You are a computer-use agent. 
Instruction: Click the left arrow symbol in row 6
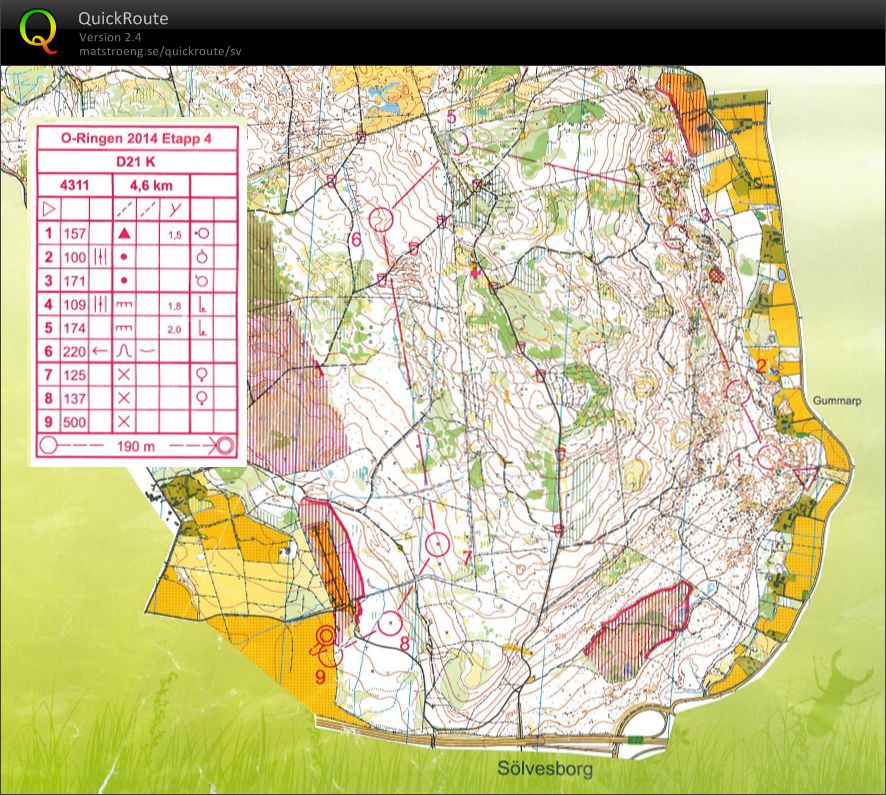tap(100, 351)
